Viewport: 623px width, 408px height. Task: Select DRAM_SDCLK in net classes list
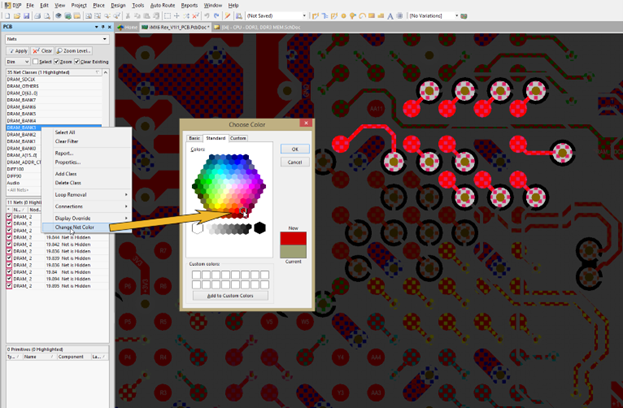pyautogui.click(x=22, y=79)
